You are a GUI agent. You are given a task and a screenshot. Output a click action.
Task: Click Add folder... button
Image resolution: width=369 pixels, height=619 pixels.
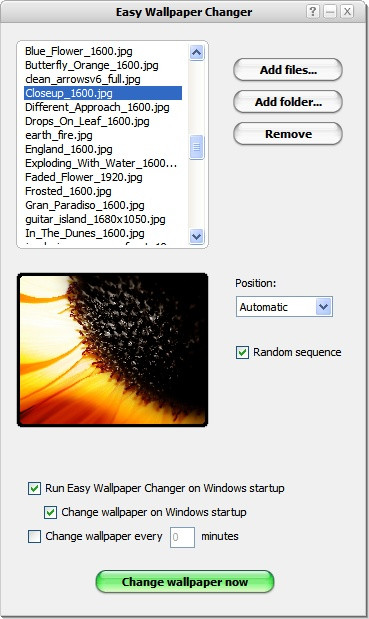click(x=288, y=102)
